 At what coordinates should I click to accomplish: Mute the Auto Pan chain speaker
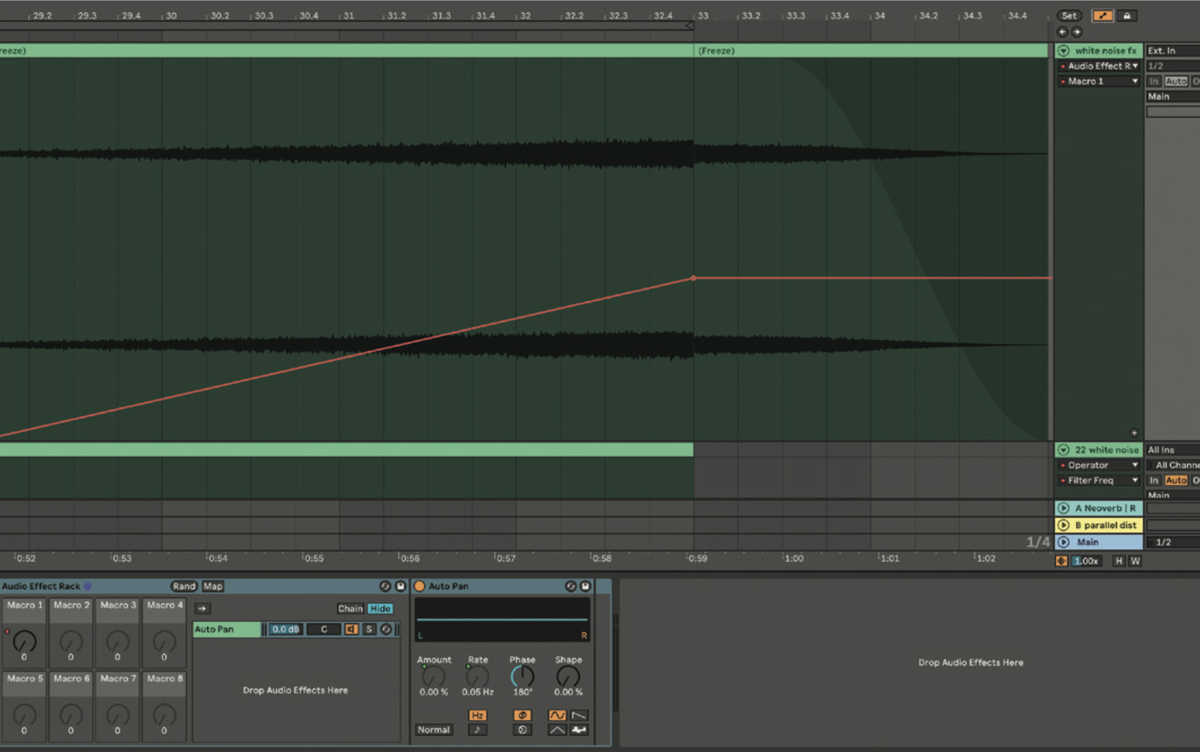[x=351, y=629]
